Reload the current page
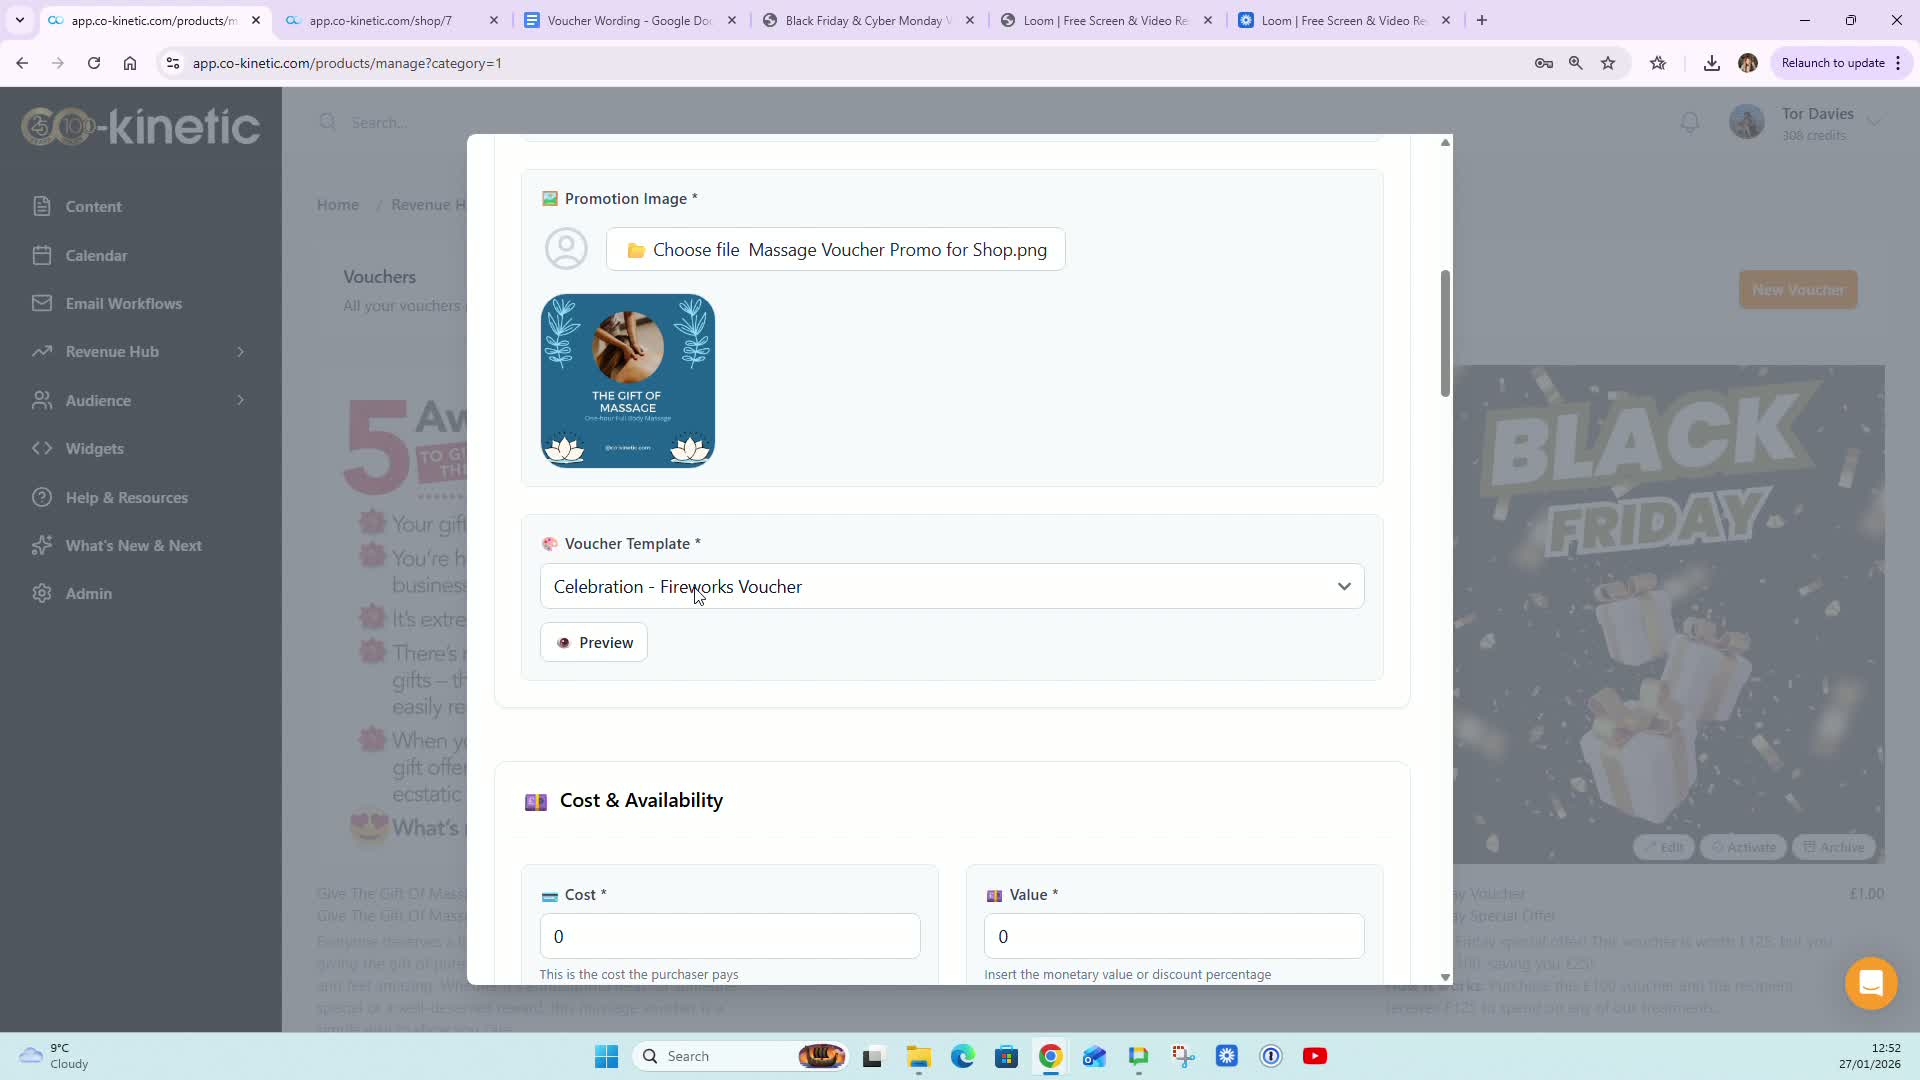1920x1080 pixels. (x=94, y=63)
